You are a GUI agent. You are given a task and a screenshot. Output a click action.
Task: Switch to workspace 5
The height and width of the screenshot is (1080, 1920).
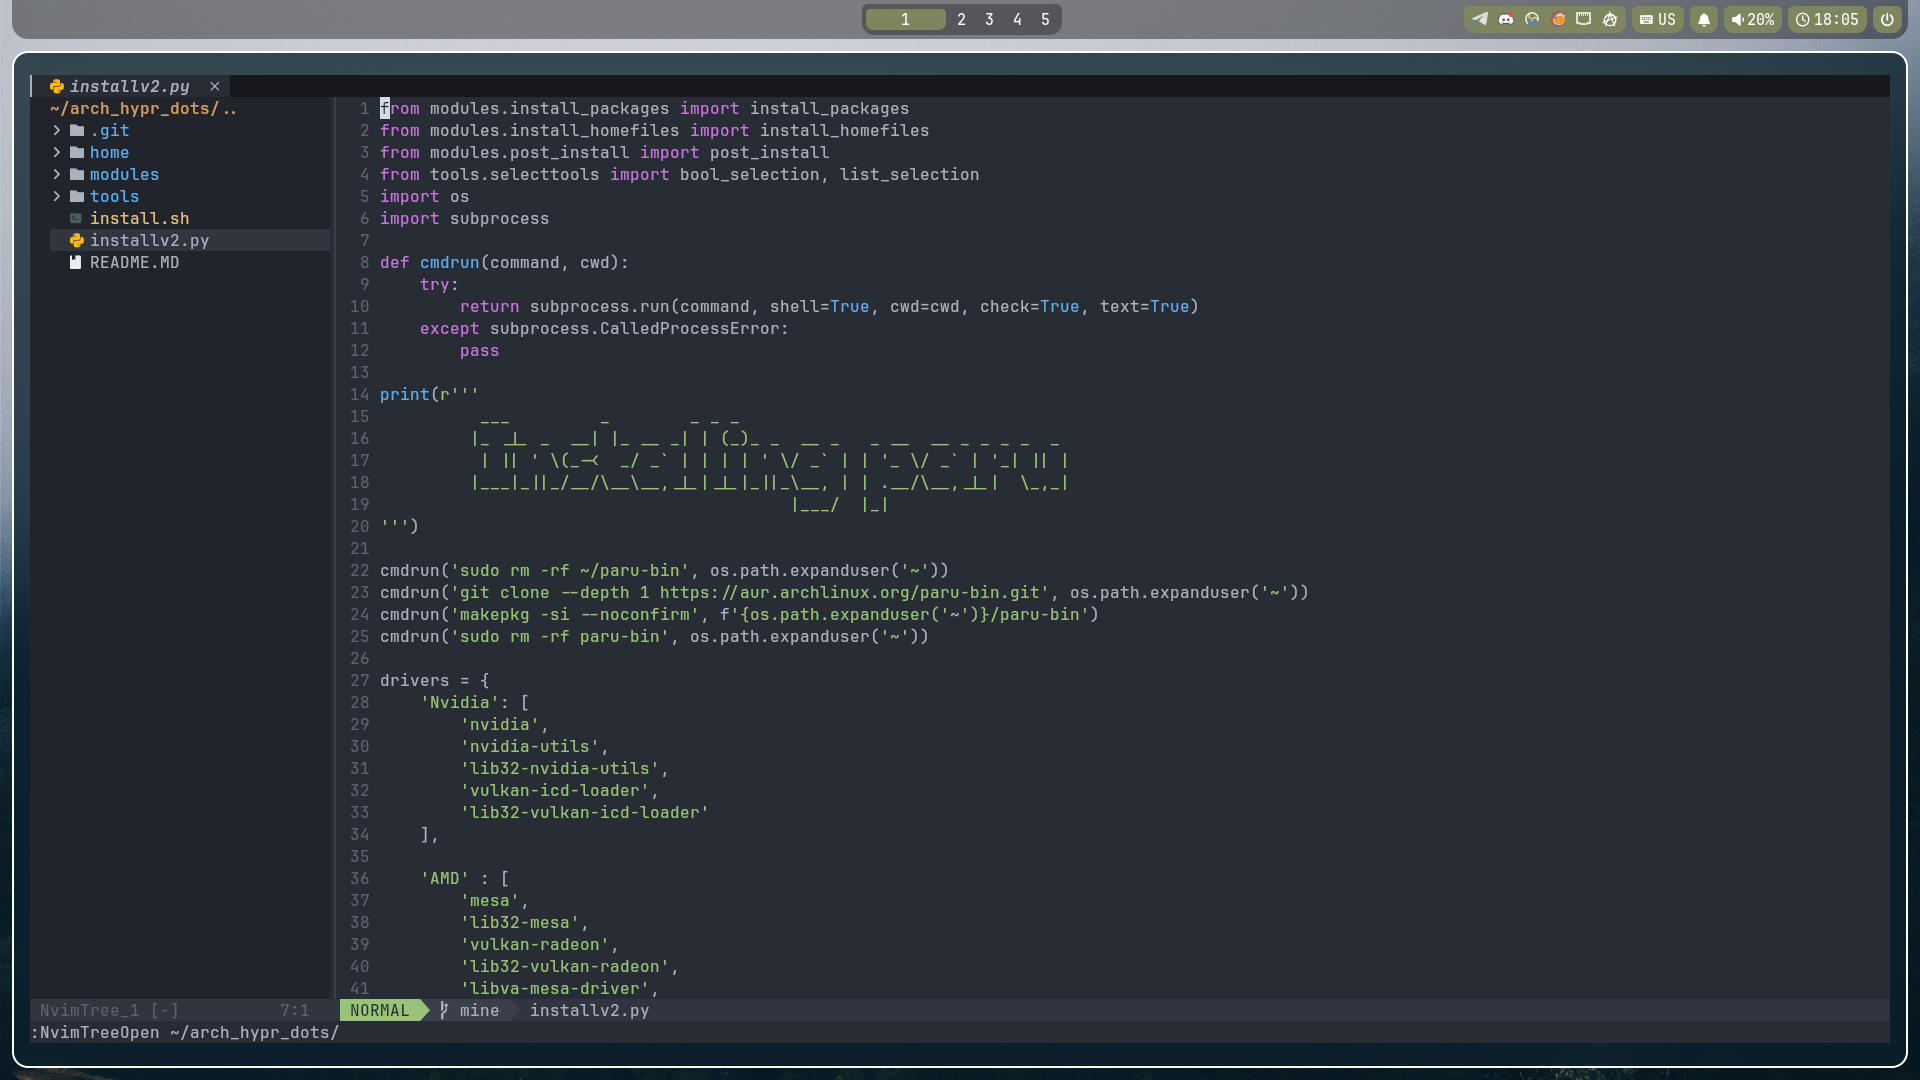[1045, 19]
